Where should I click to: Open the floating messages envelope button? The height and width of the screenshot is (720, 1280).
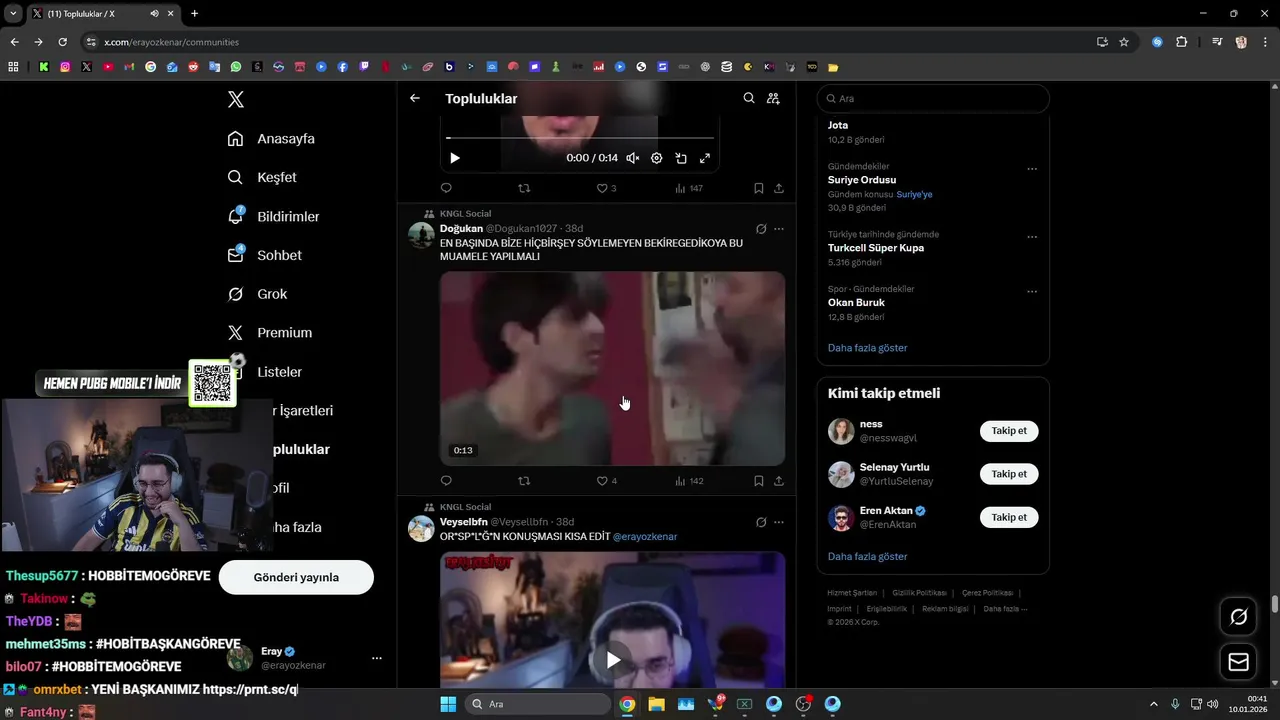tap(1238, 662)
